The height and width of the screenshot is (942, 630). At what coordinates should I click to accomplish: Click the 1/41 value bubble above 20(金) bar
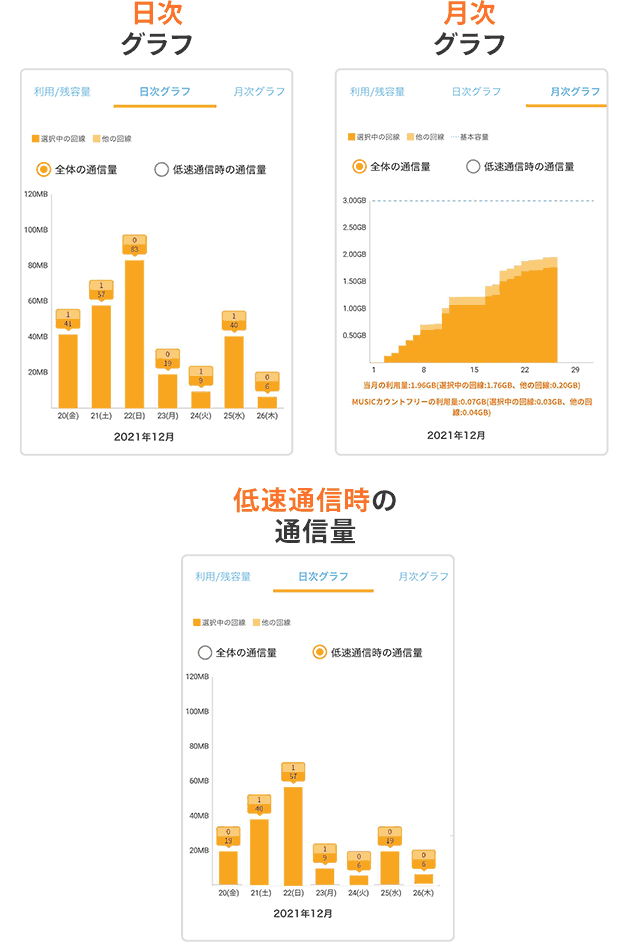pos(68,319)
